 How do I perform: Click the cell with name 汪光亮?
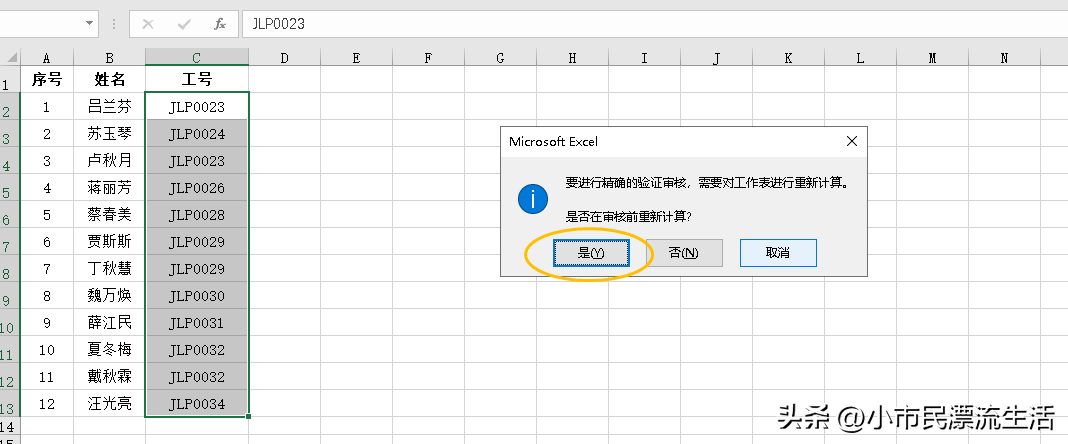[110, 403]
